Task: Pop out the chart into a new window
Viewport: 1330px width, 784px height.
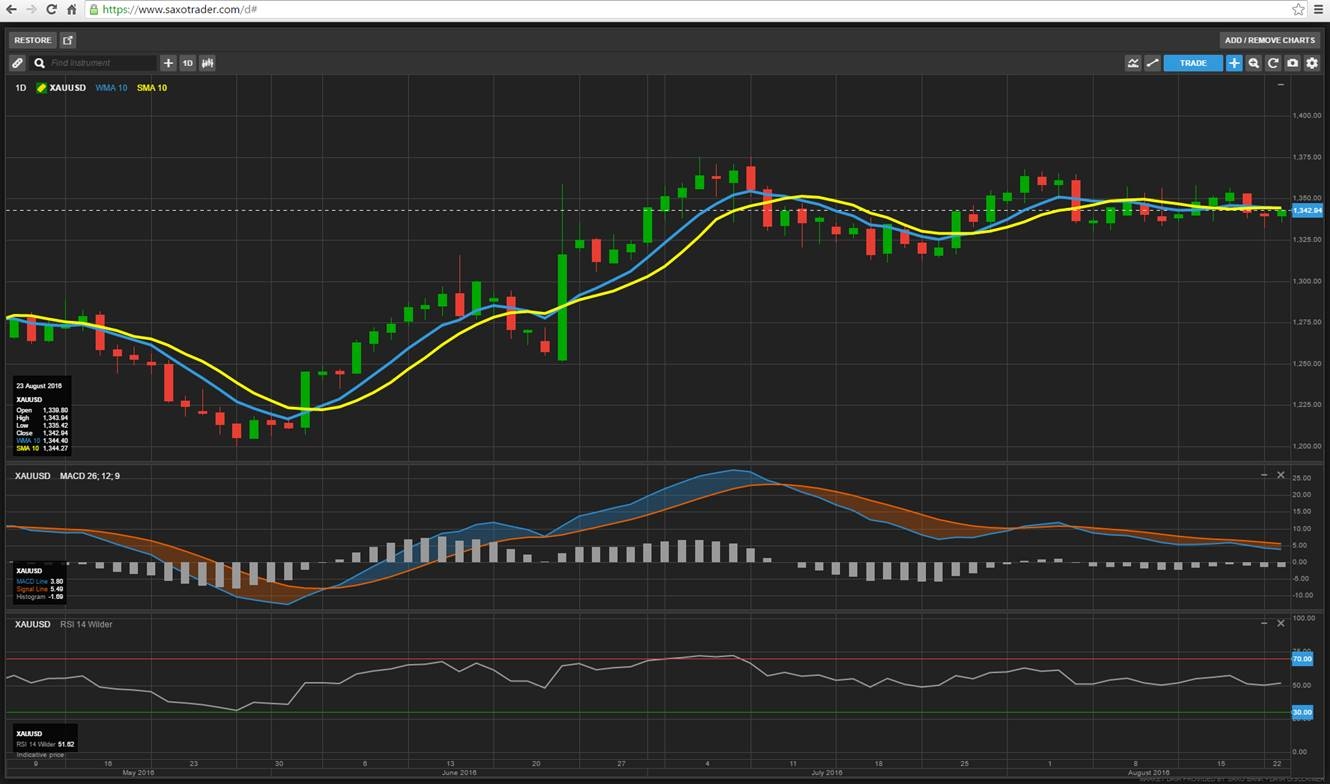Action: pos(68,40)
